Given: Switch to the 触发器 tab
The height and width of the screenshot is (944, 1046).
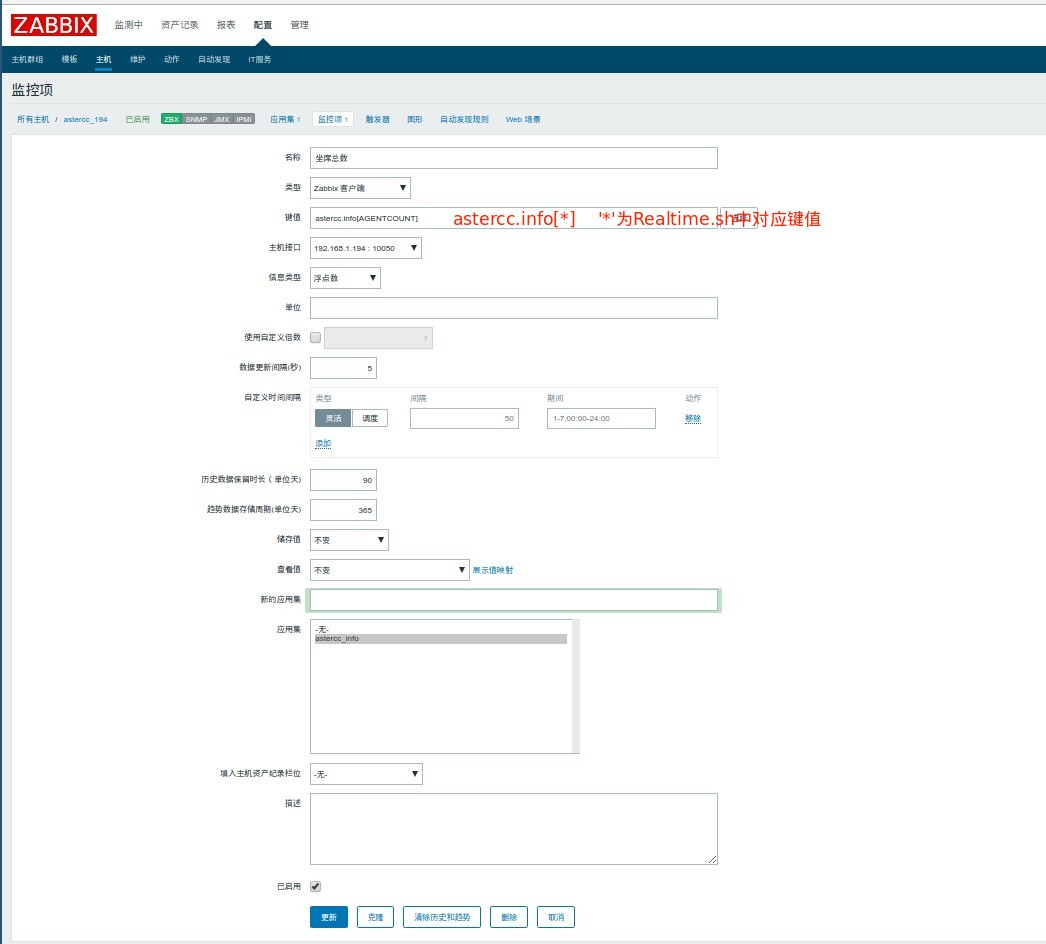Looking at the screenshot, I should (377, 119).
